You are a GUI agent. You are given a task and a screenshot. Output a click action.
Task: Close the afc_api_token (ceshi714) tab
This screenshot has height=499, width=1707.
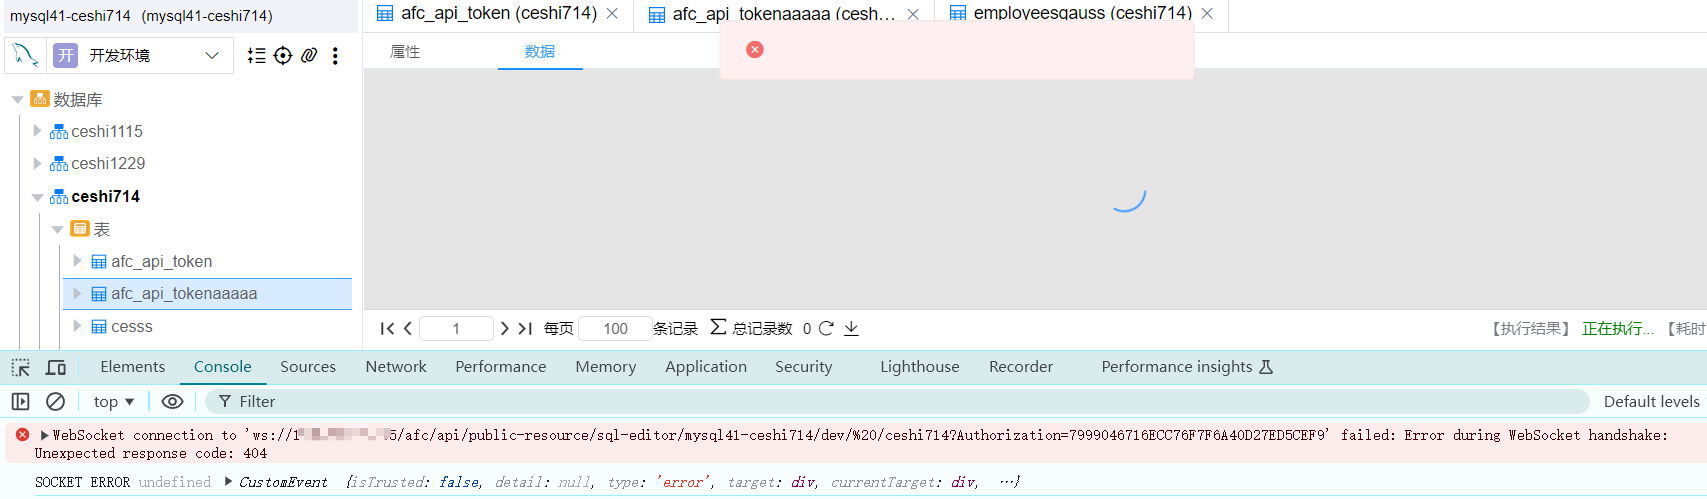[612, 14]
